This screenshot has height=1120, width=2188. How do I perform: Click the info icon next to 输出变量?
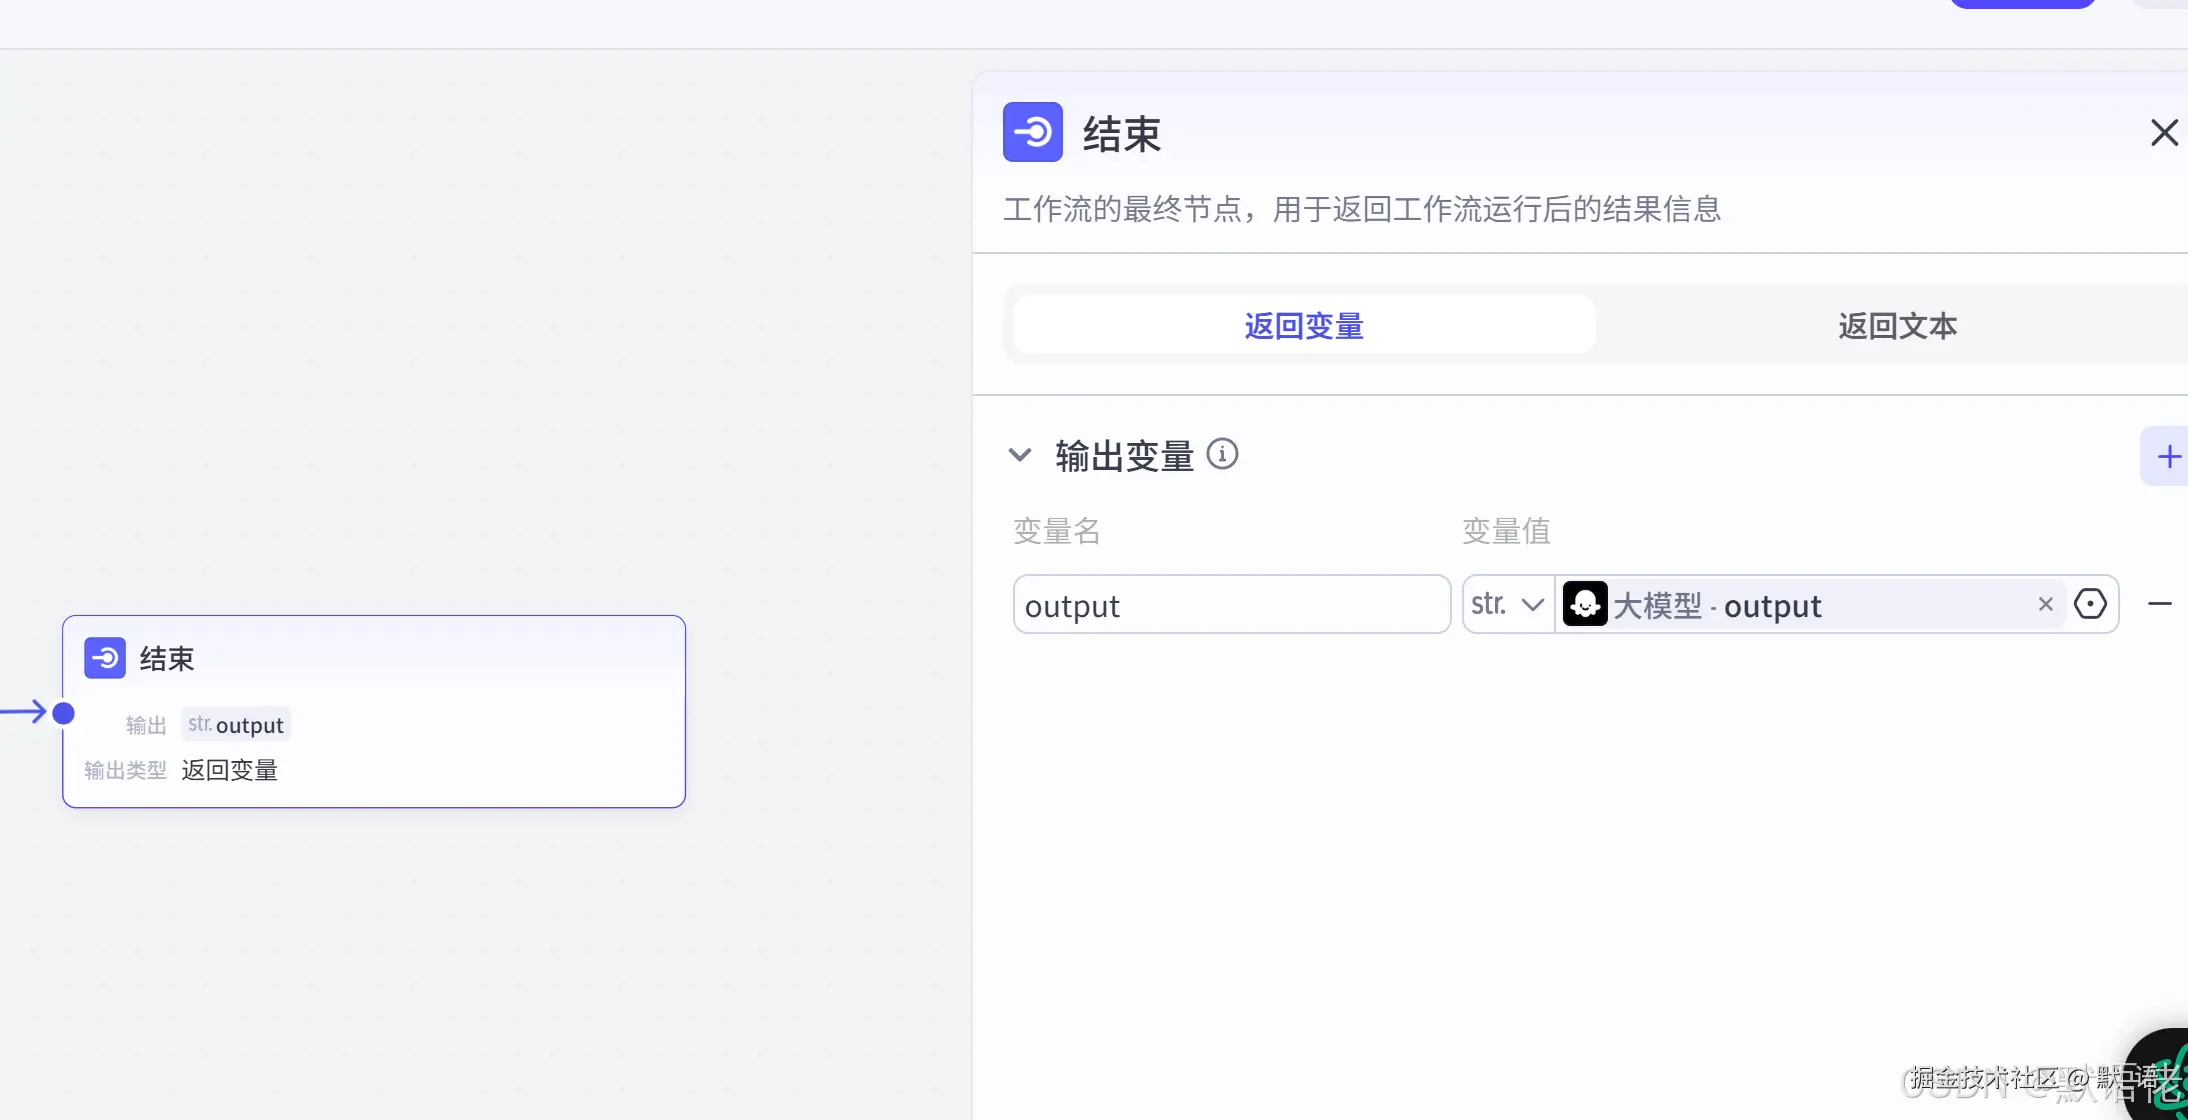(1222, 454)
